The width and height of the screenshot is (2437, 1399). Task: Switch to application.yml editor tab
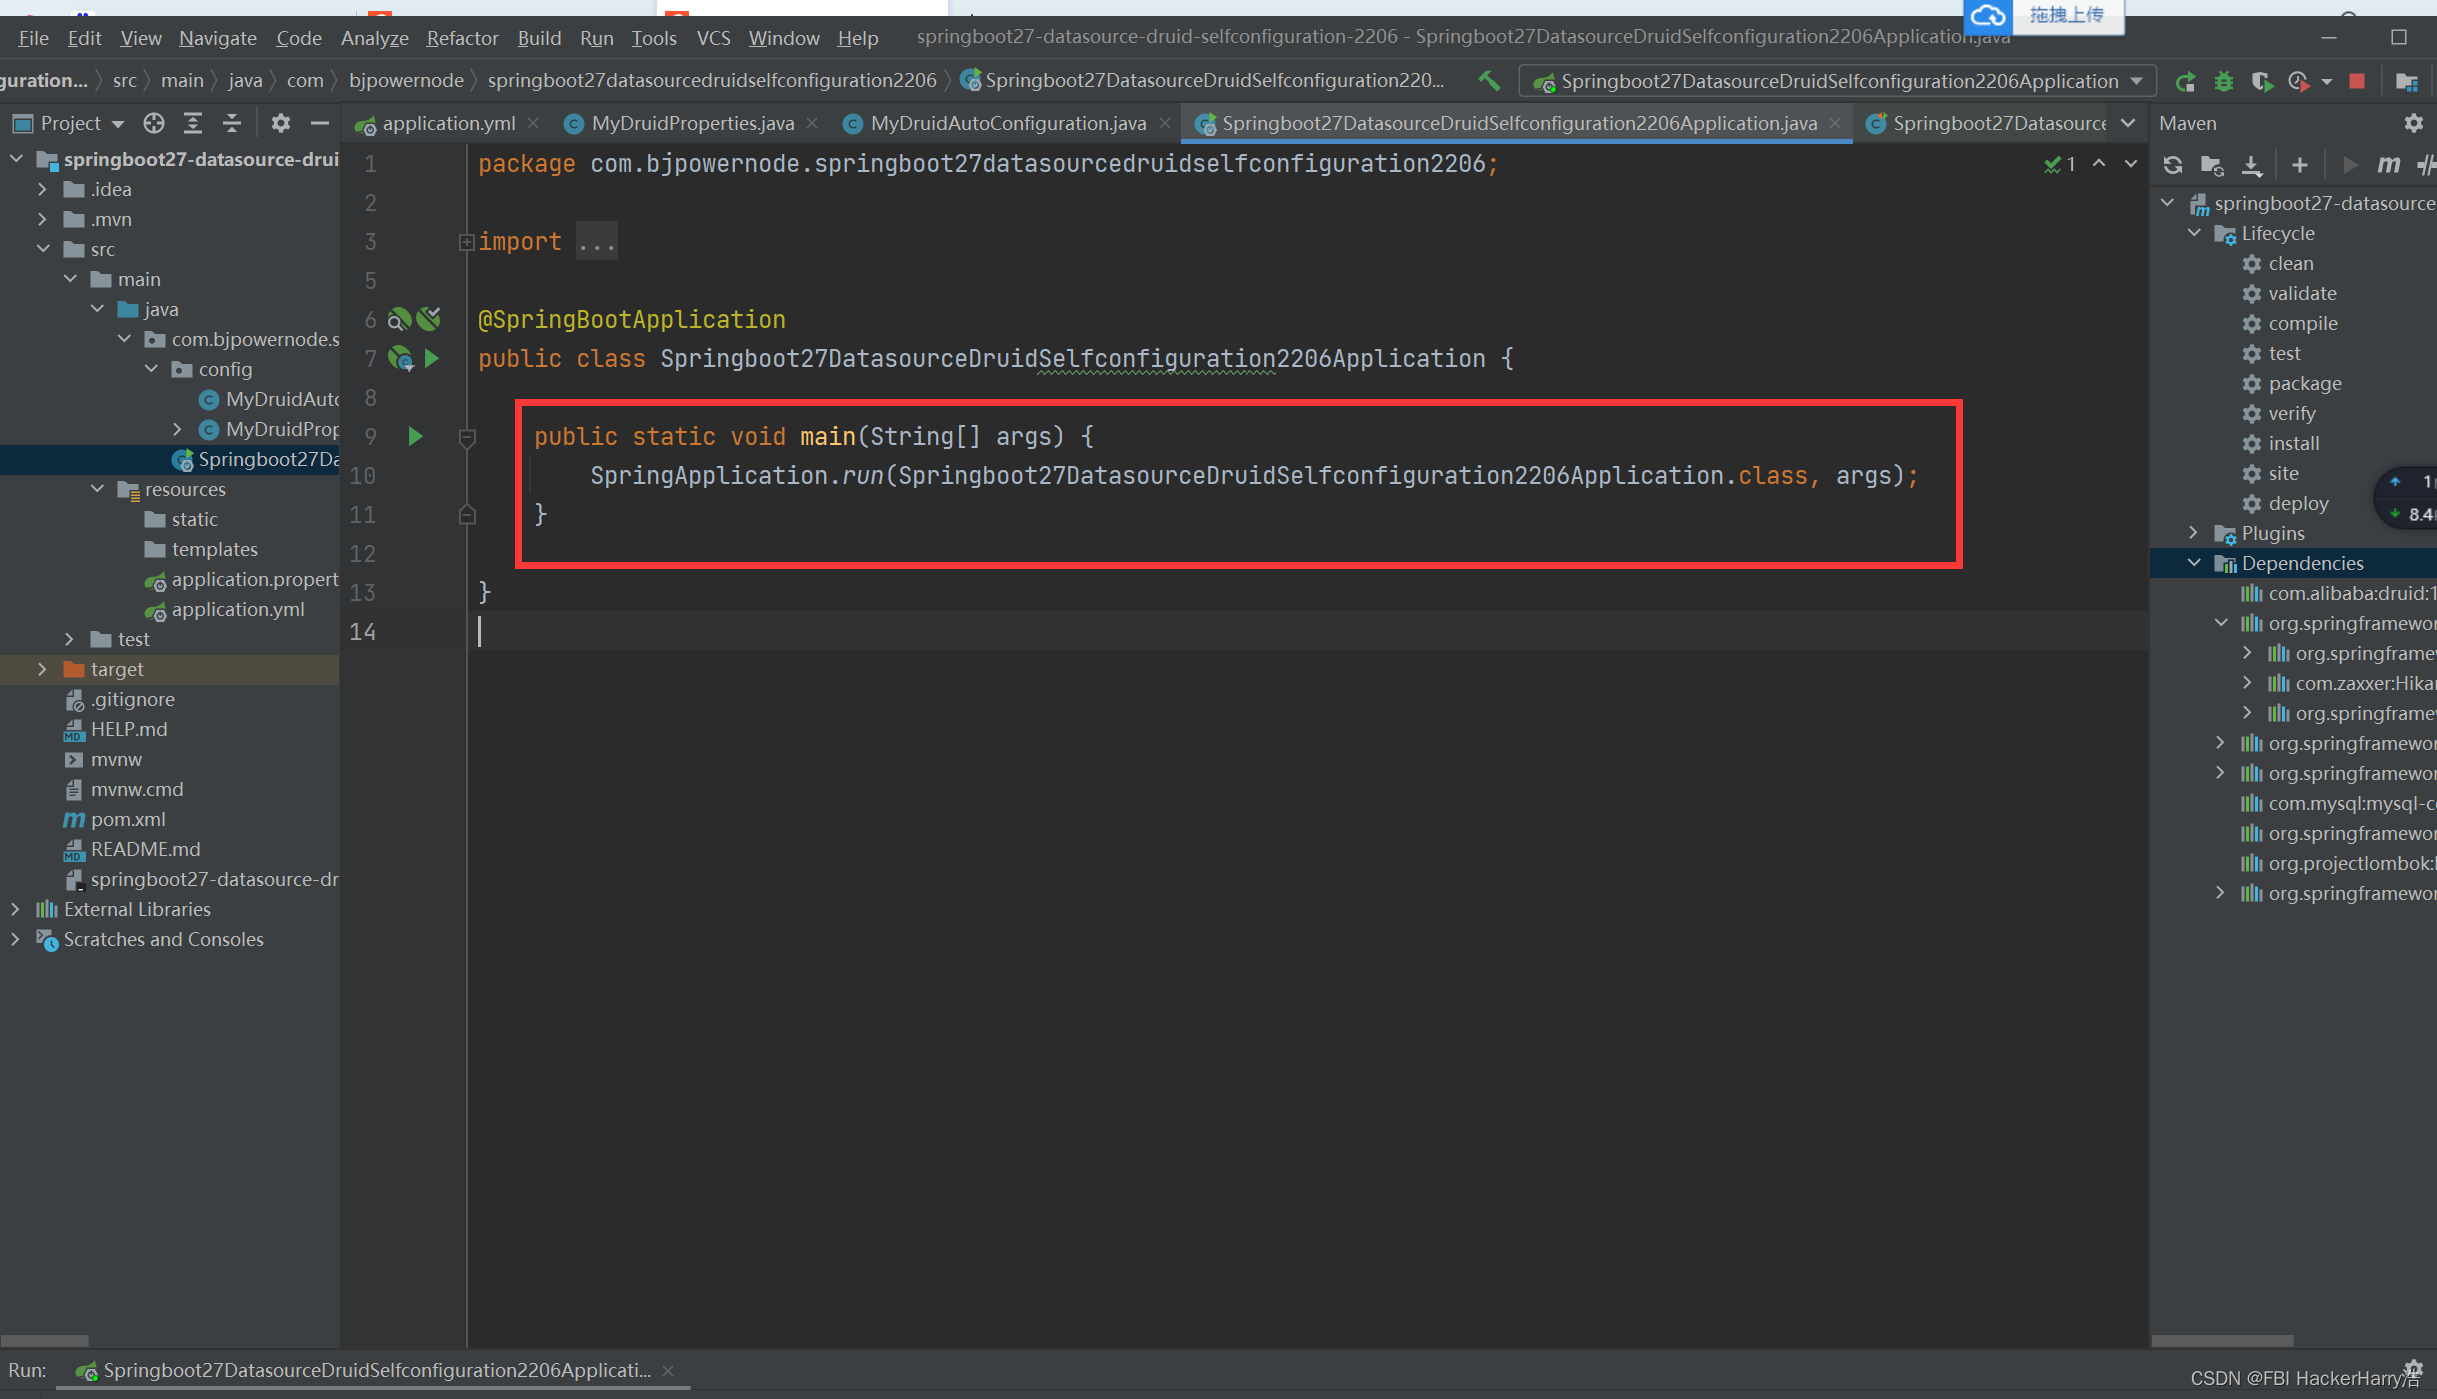click(x=448, y=123)
